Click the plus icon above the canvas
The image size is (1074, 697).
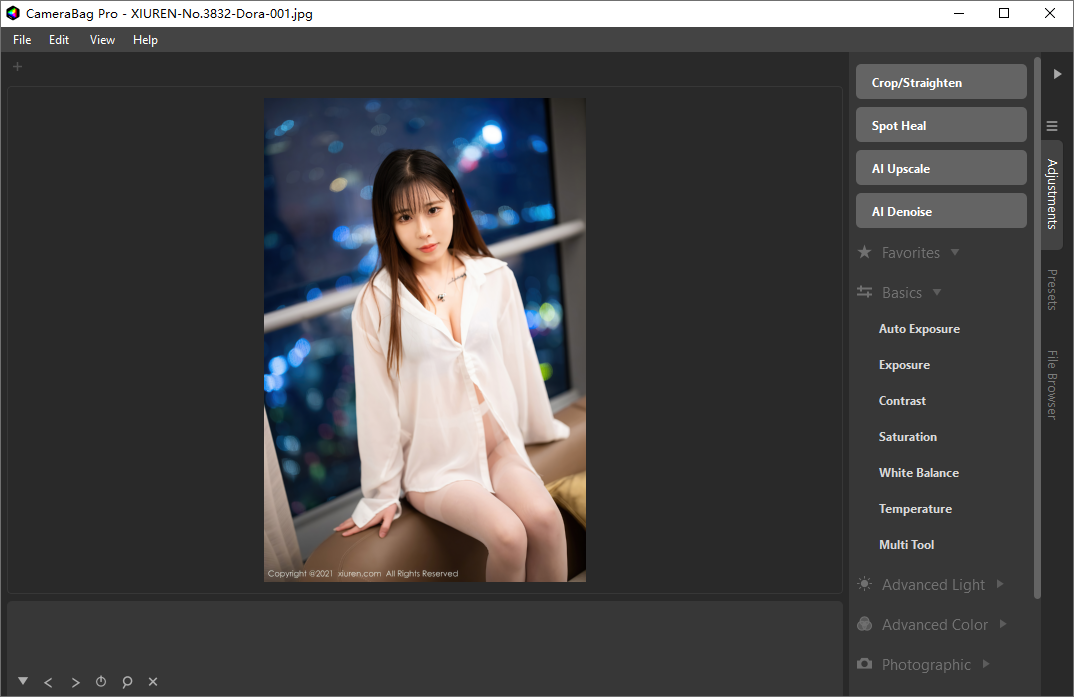(x=16, y=66)
